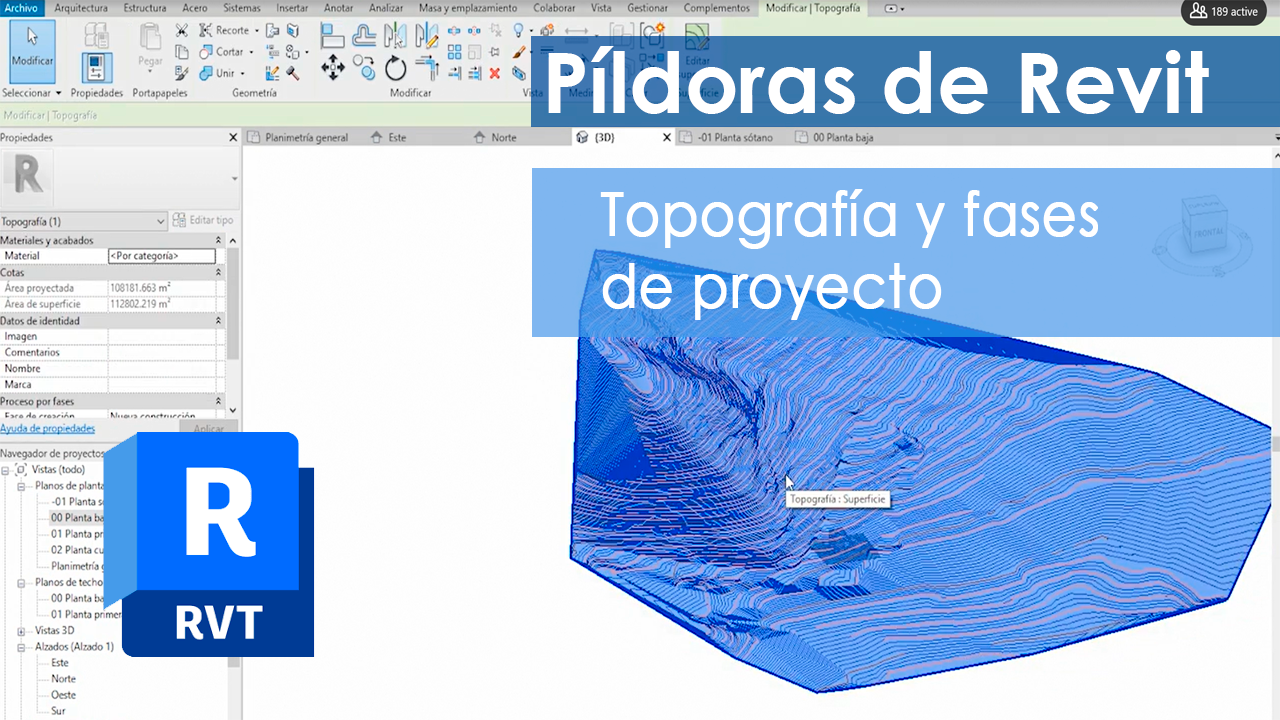Click the copy-to-clipboard icon below scissors
The image size is (1280, 720).
click(181, 51)
